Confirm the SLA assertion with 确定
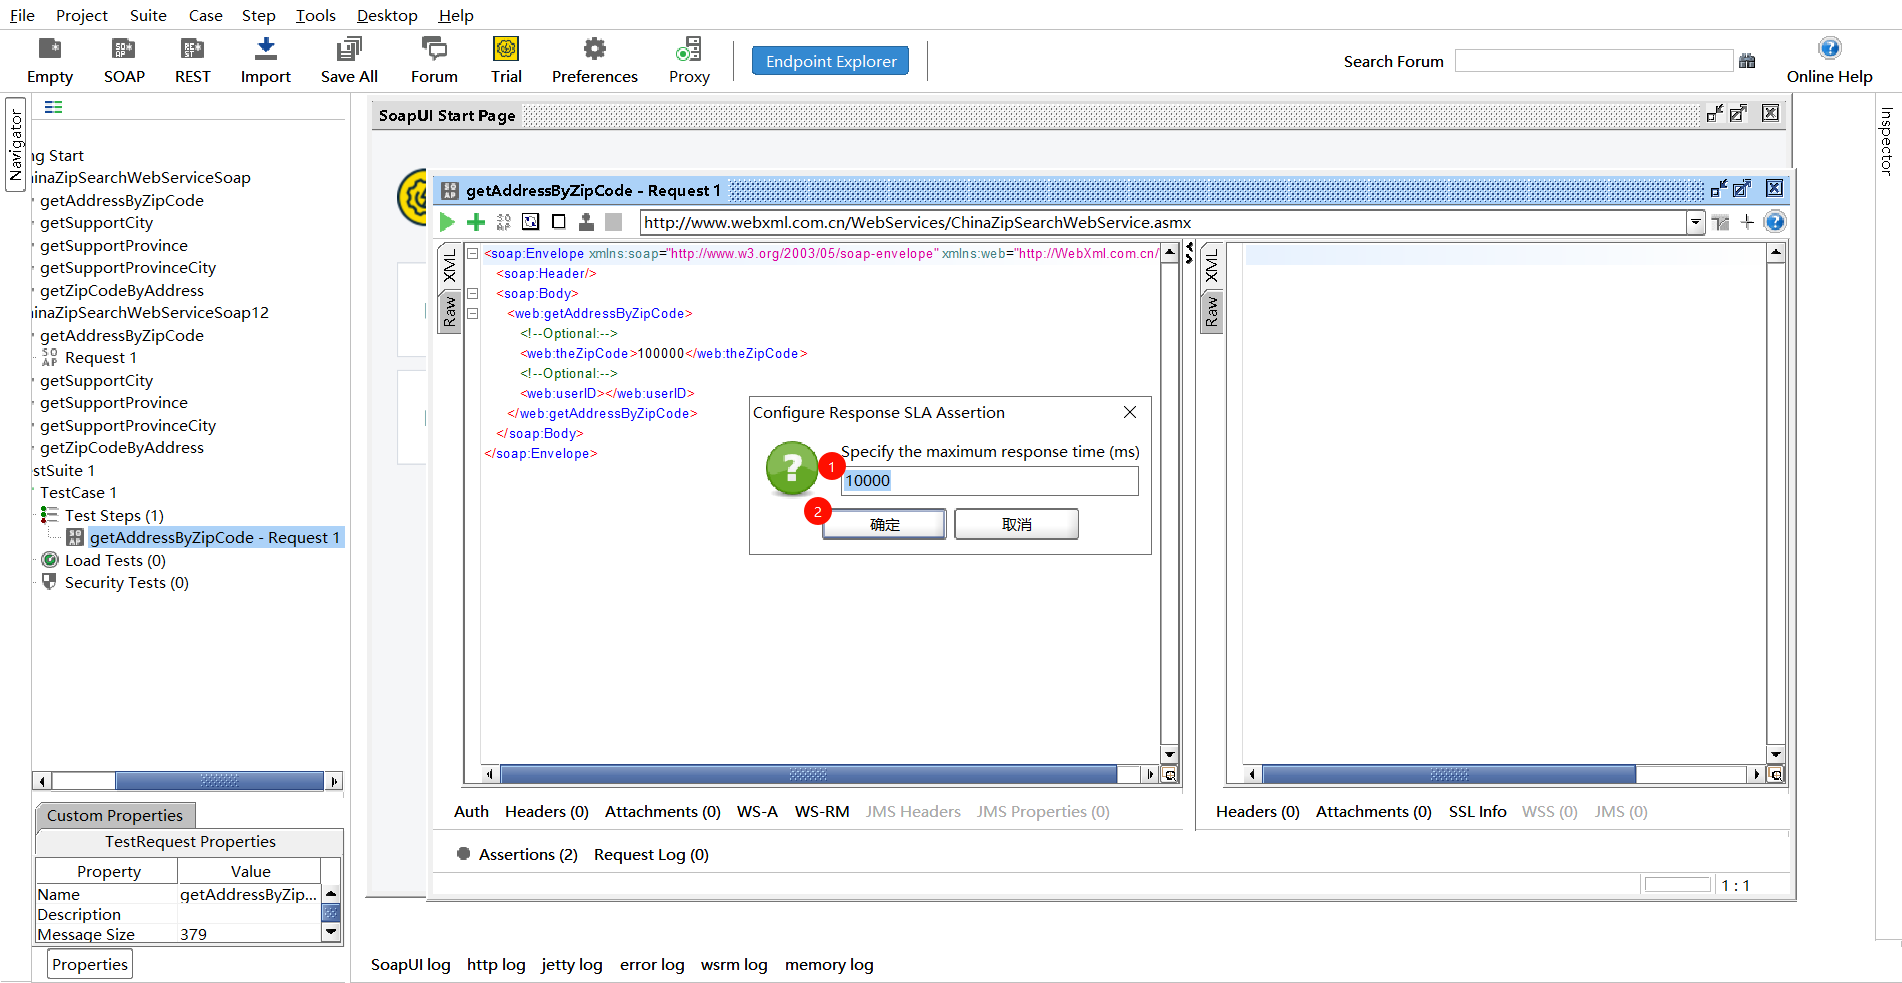This screenshot has height=983, width=1902. click(x=884, y=524)
